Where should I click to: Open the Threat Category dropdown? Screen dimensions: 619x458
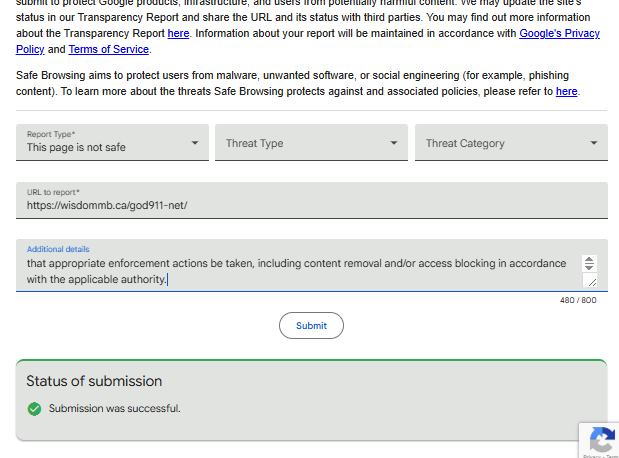(x=511, y=143)
